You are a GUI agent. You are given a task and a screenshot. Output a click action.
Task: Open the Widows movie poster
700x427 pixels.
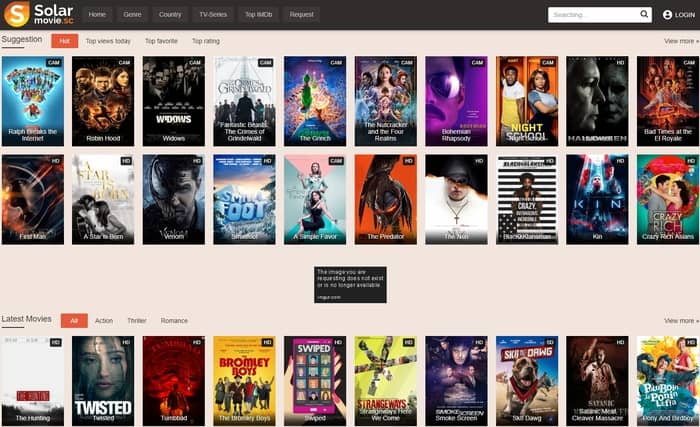click(x=174, y=101)
